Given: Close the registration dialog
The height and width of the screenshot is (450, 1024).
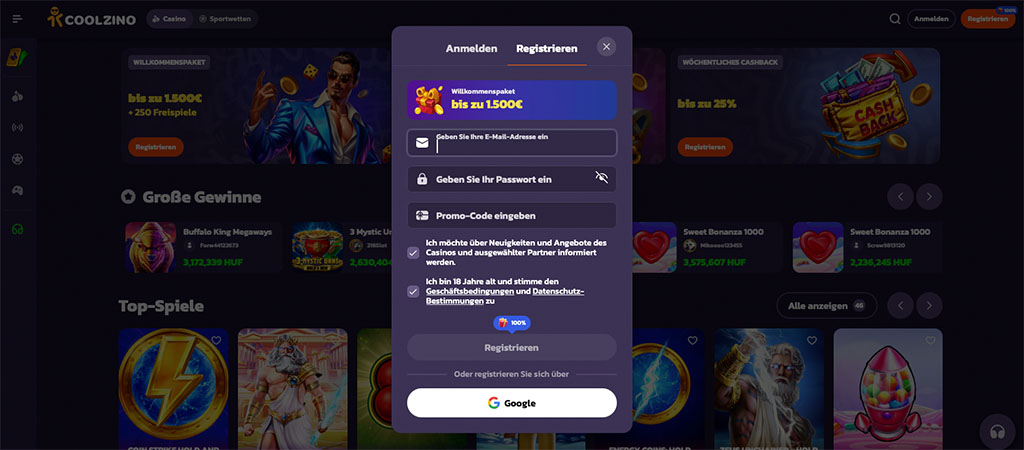Looking at the screenshot, I should 606,46.
